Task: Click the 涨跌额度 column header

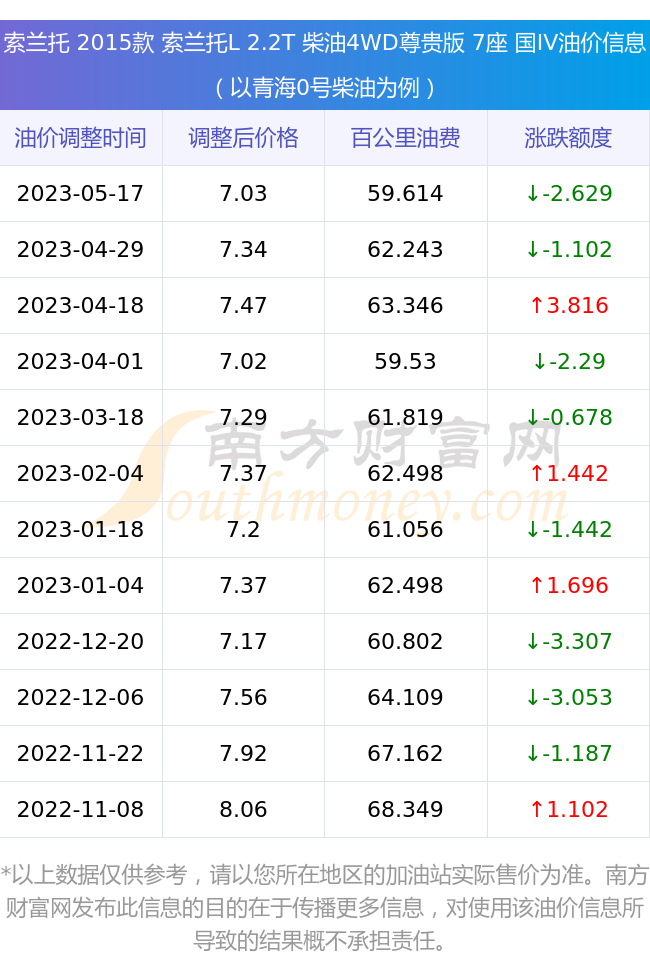Action: point(568,138)
